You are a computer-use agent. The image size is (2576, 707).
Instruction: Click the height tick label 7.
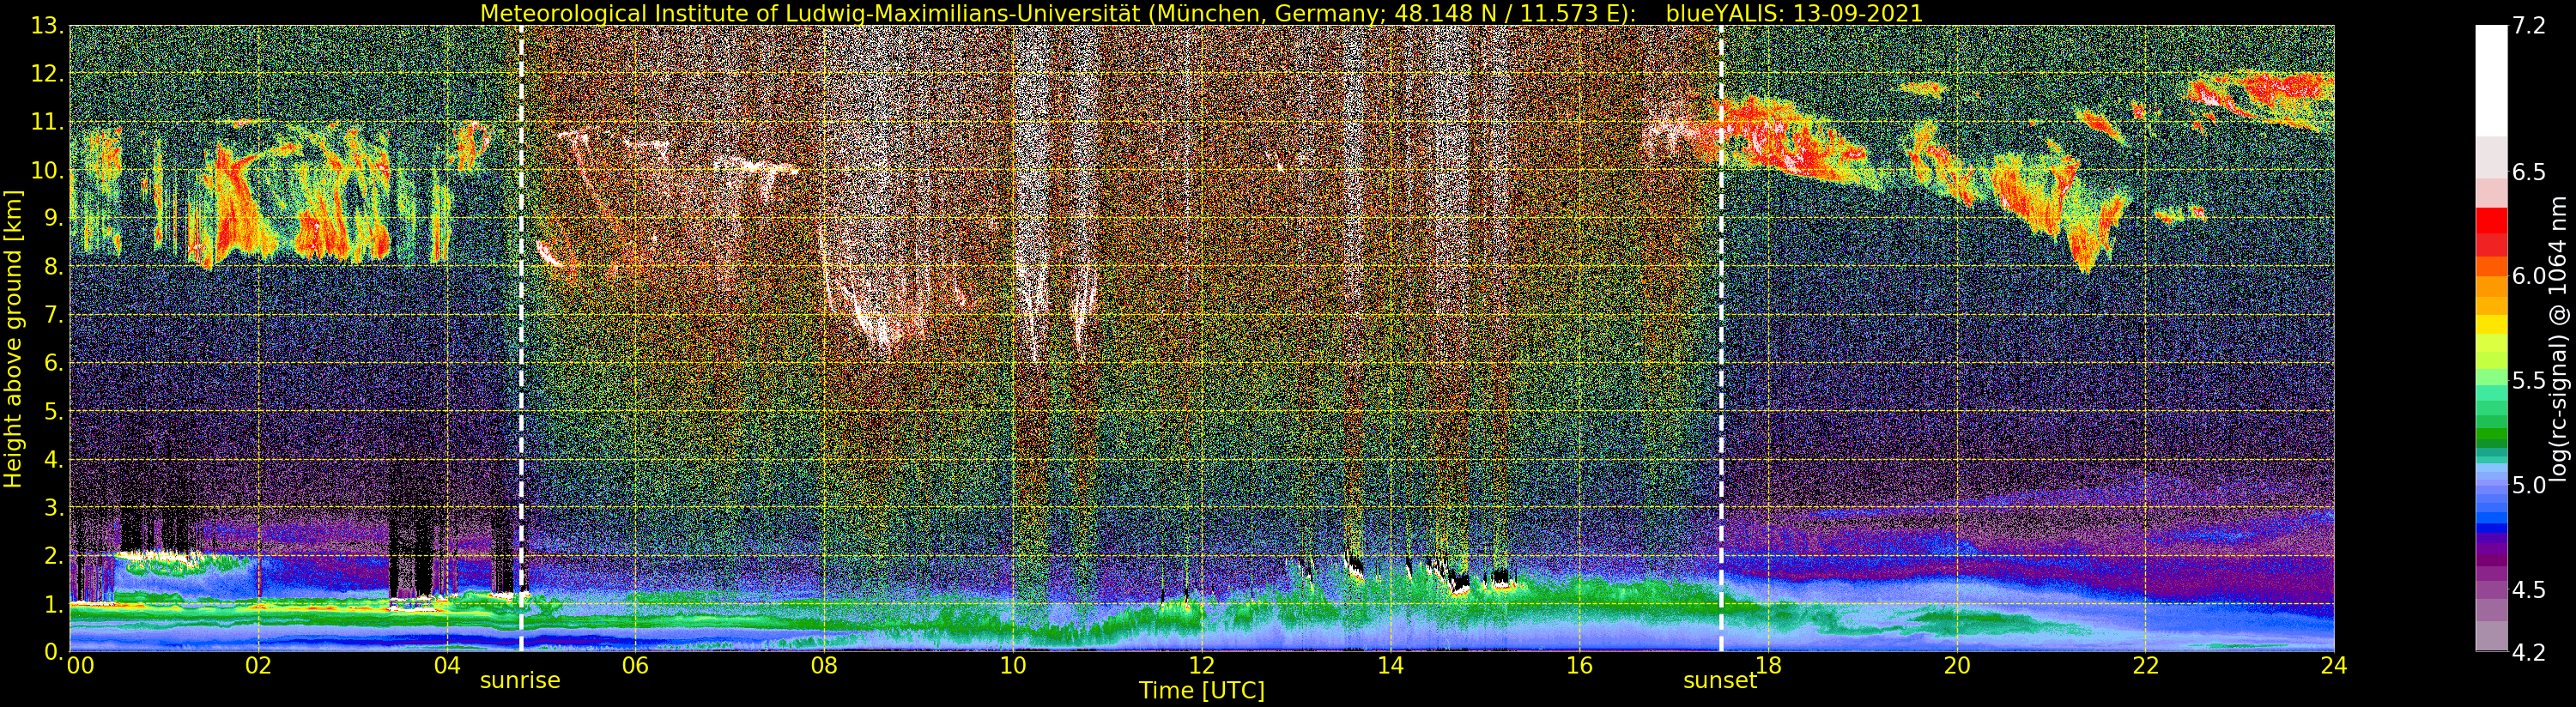54,315
